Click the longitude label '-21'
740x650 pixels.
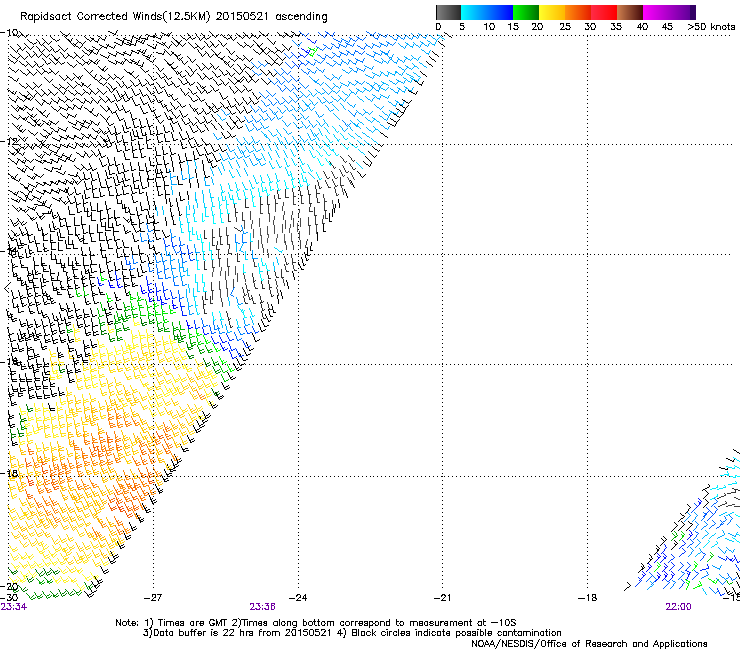(x=442, y=598)
